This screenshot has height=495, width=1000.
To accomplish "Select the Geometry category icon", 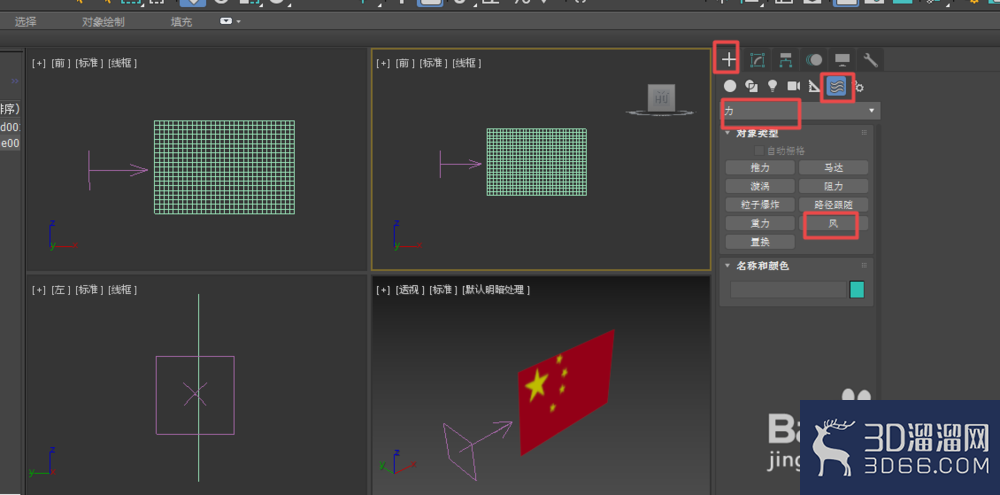I will (x=730, y=85).
